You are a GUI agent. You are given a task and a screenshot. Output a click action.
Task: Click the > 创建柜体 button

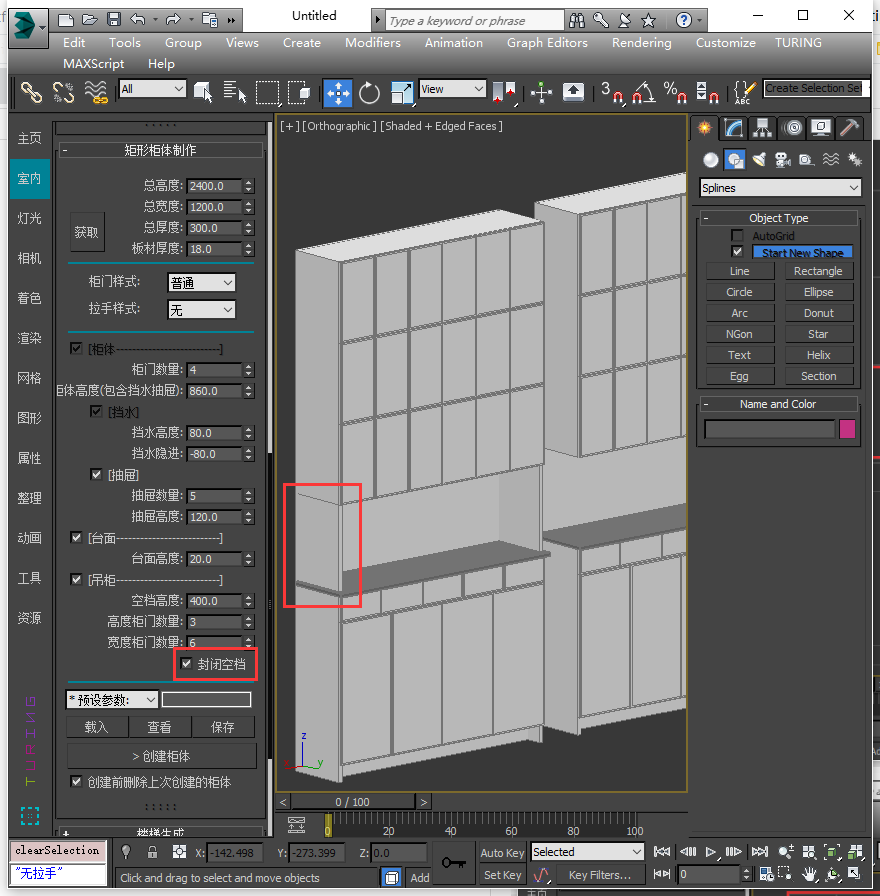click(161, 756)
